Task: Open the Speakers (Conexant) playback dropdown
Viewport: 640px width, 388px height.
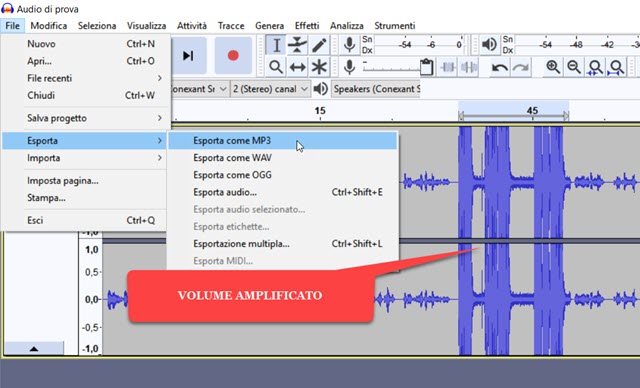Action: pos(376,89)
